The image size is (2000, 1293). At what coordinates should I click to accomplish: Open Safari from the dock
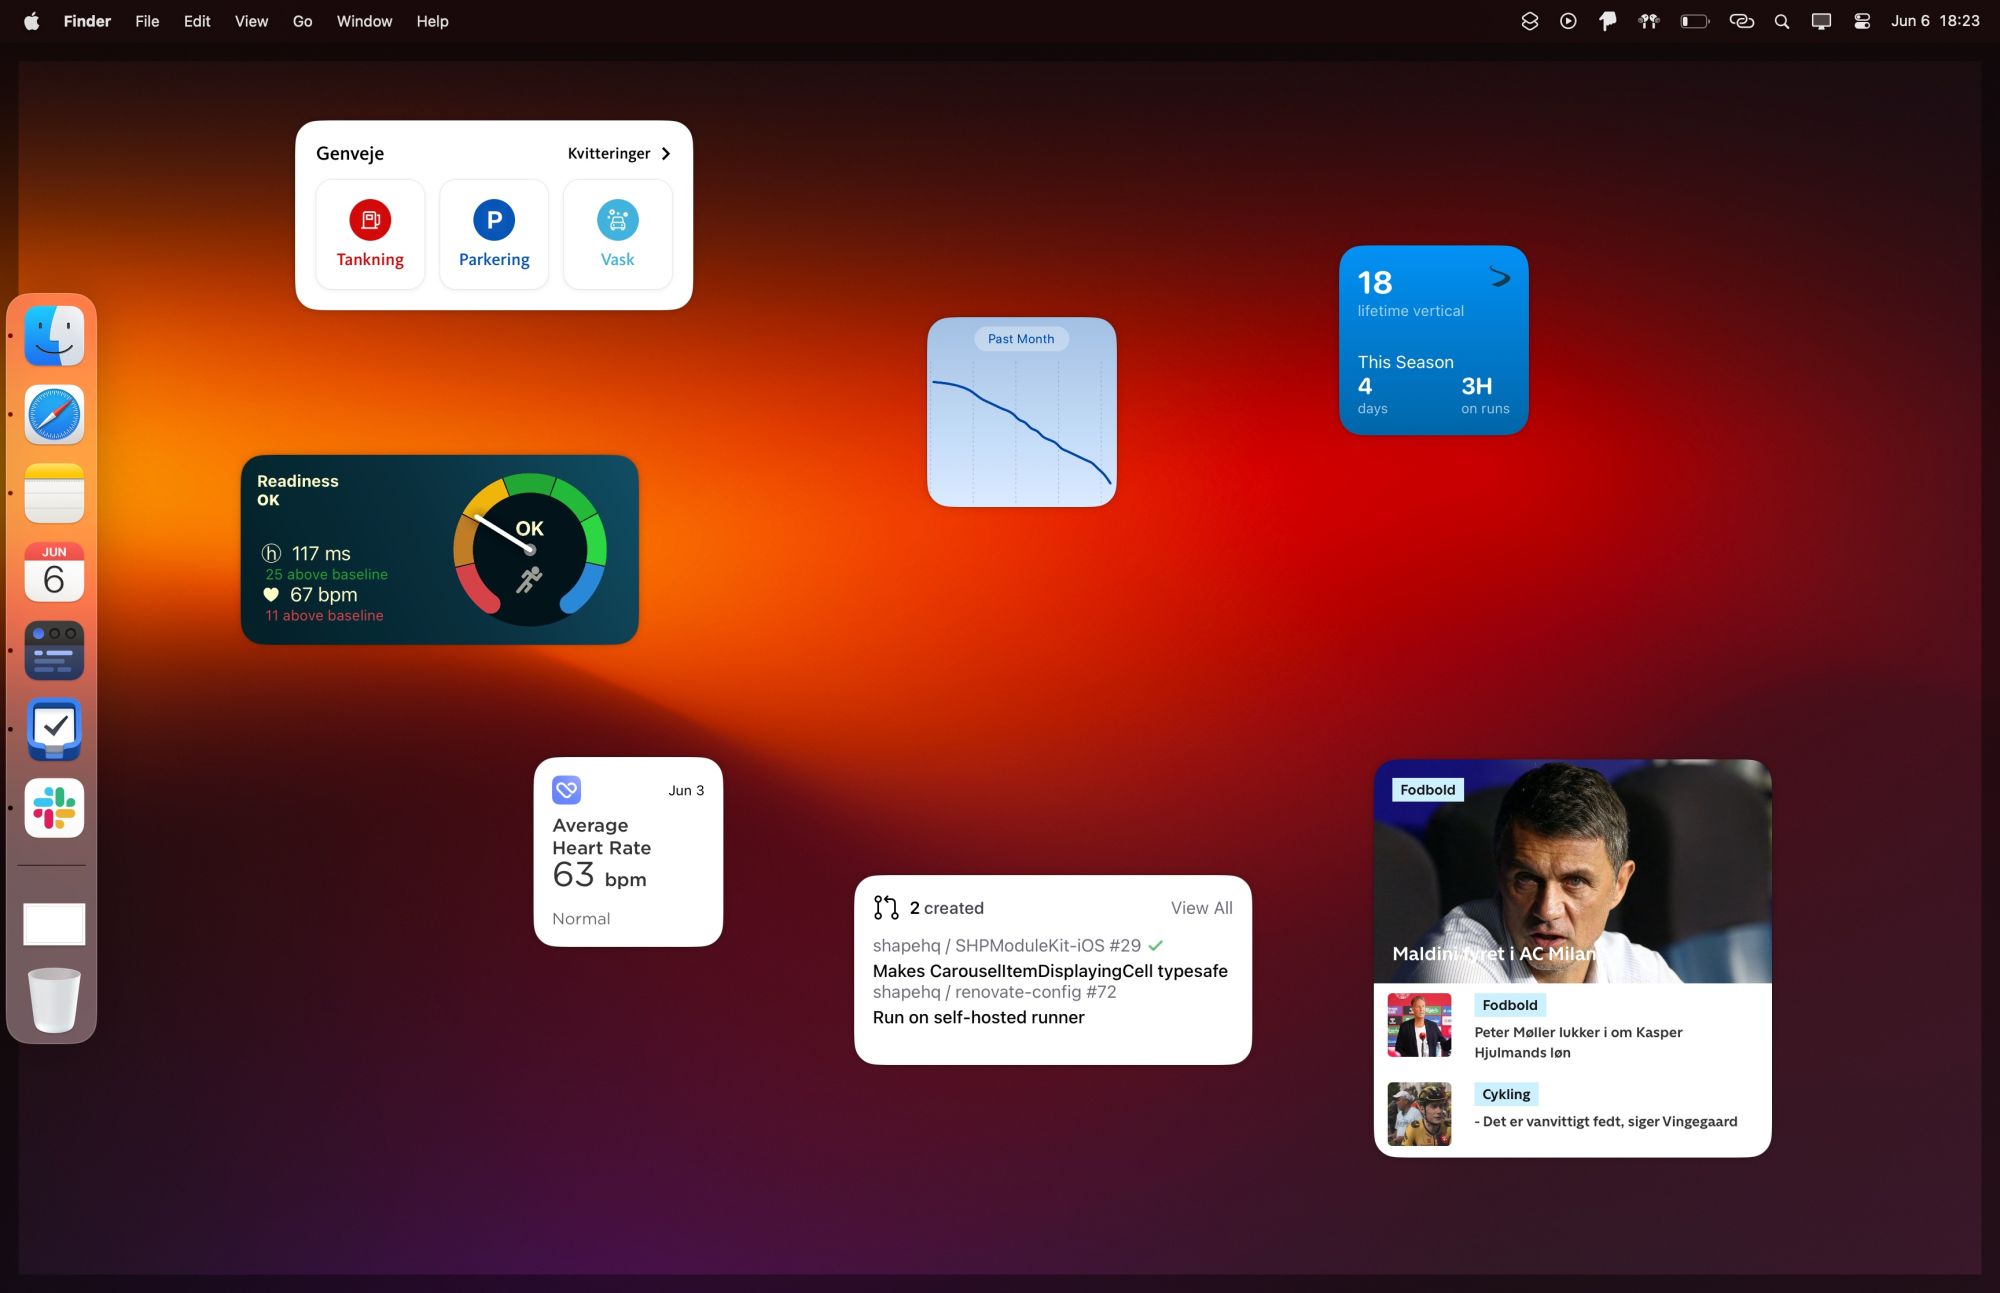[54, 415]
